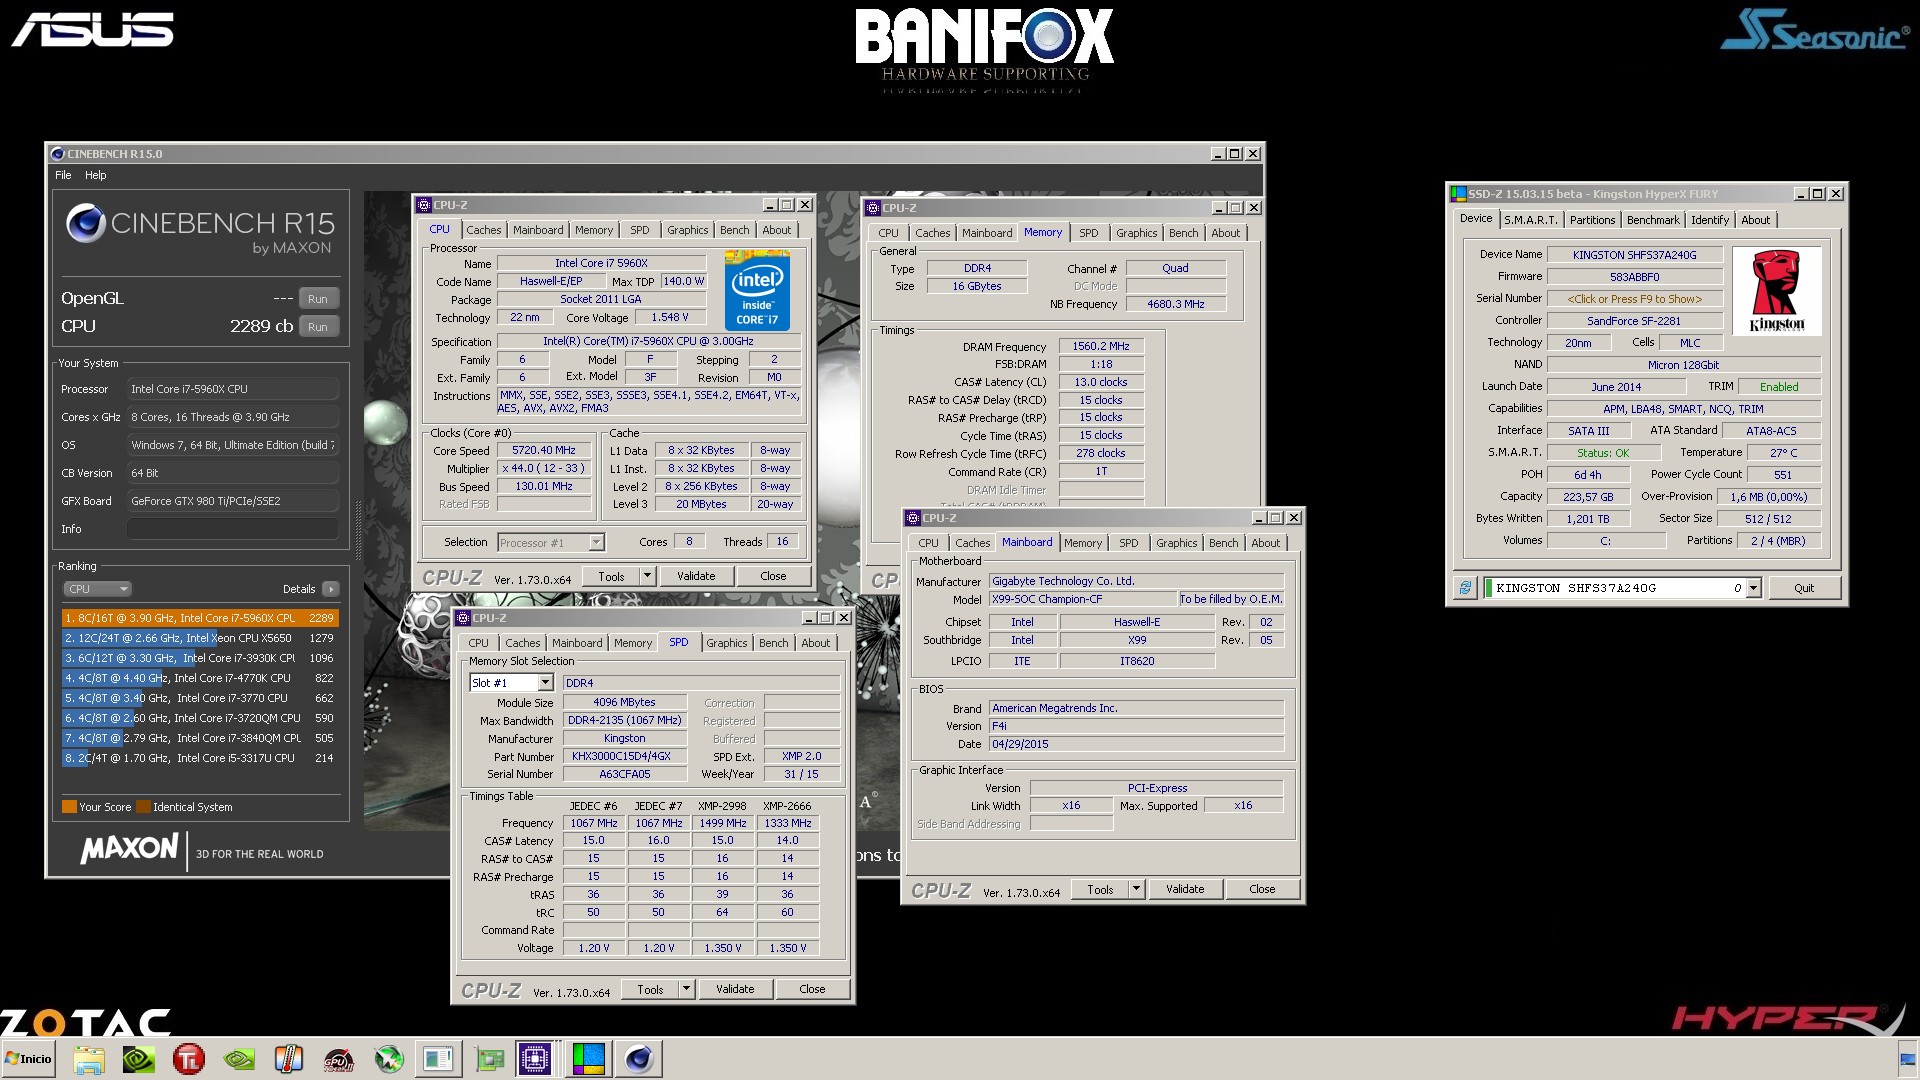This screenshot has width=1920, height=1080.
Task: Select the i7-4770K ranking row
Action: pyautogui.click(x=200, y=678)
